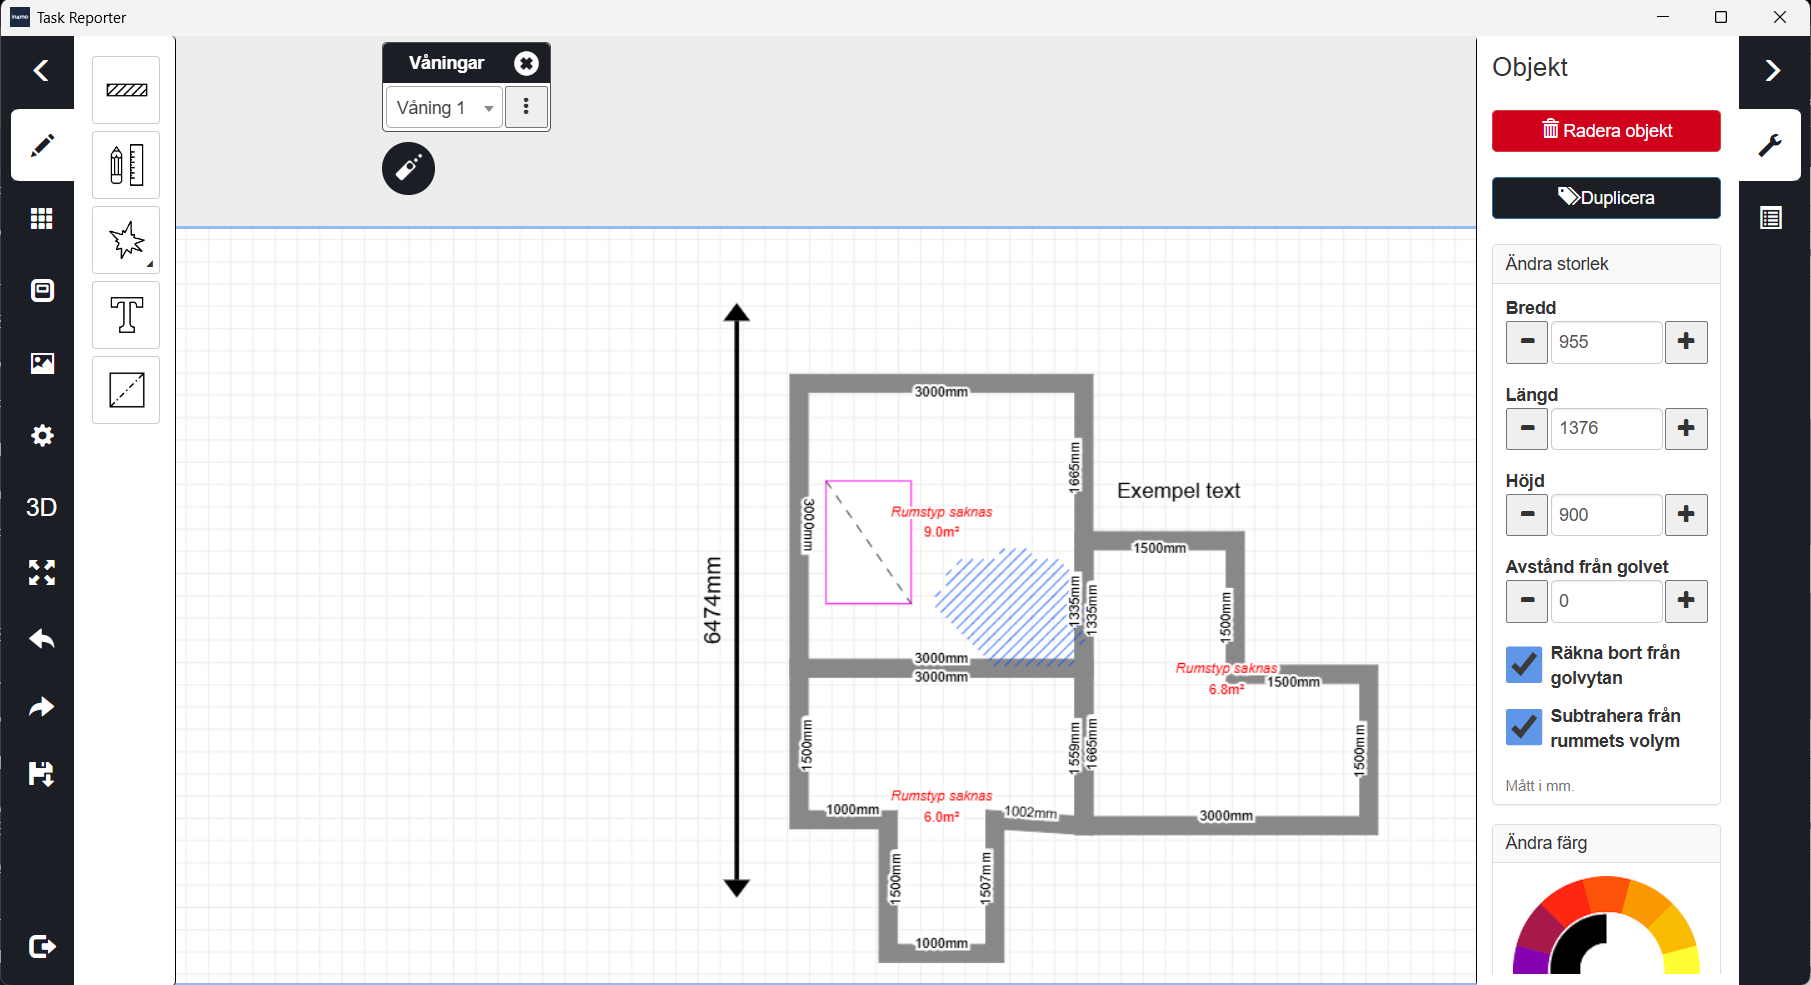Close the Våningar panel
The image size is (1811, 985).
[526, 63]
